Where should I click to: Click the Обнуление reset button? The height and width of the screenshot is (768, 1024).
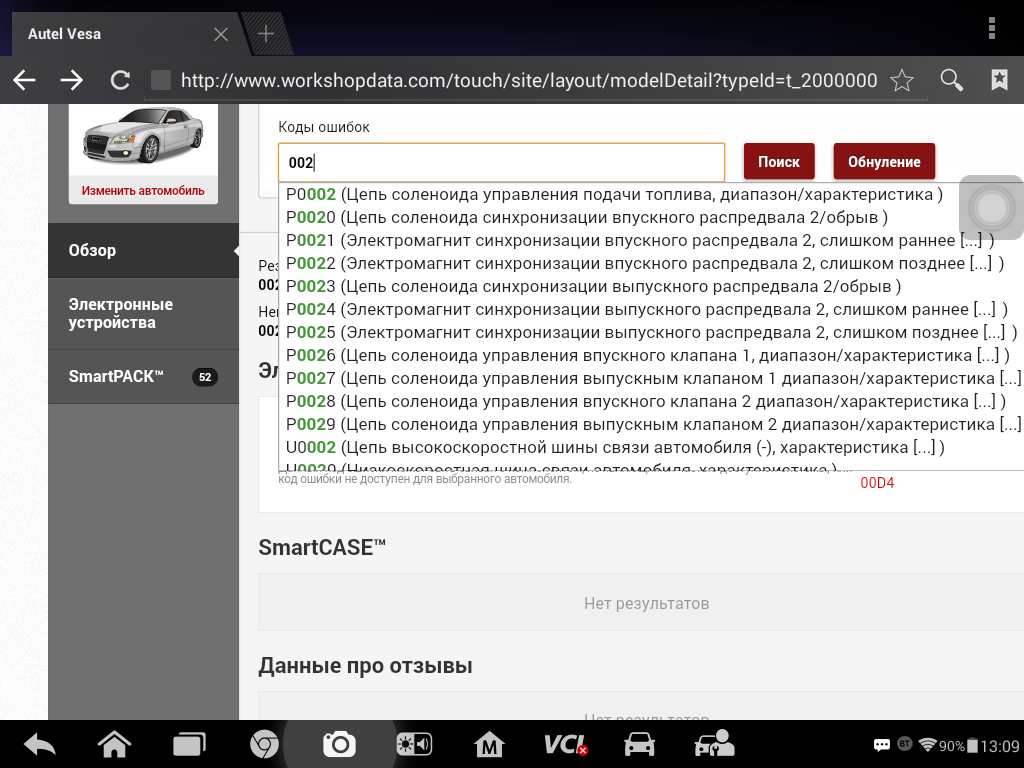pyautogui.click(x=884, y=161)
